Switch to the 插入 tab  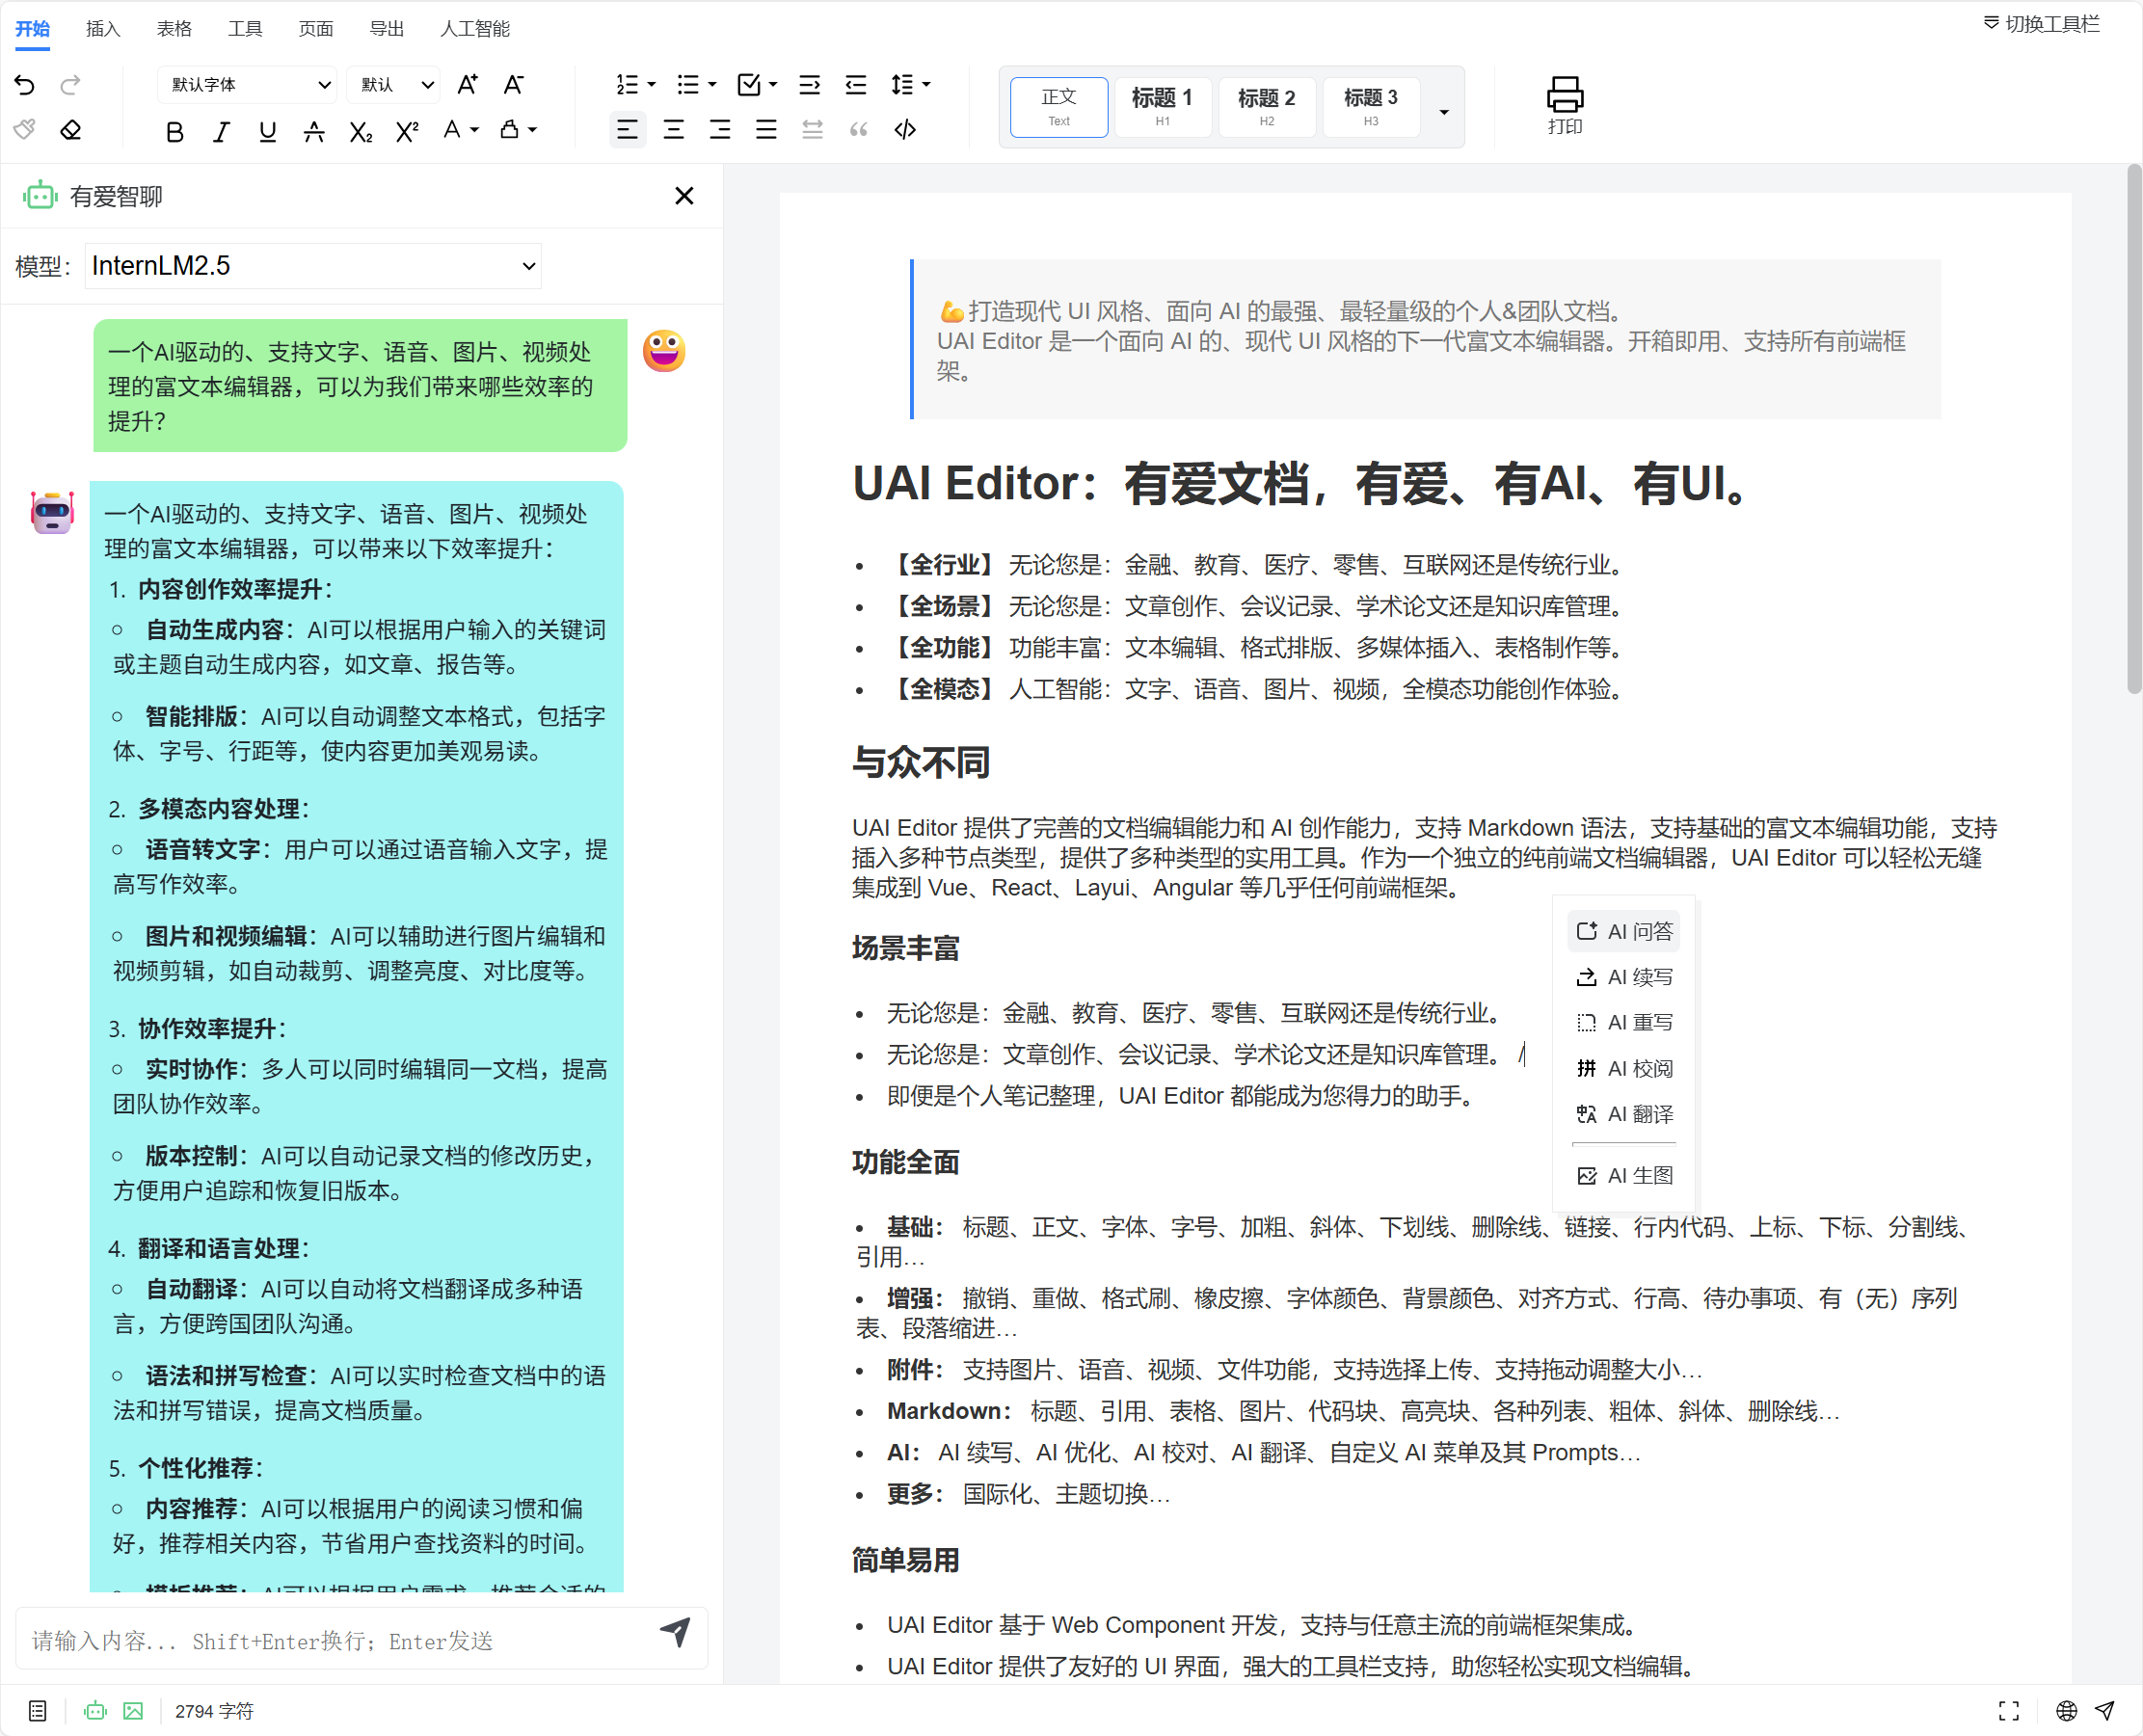(x=103, y=28)
